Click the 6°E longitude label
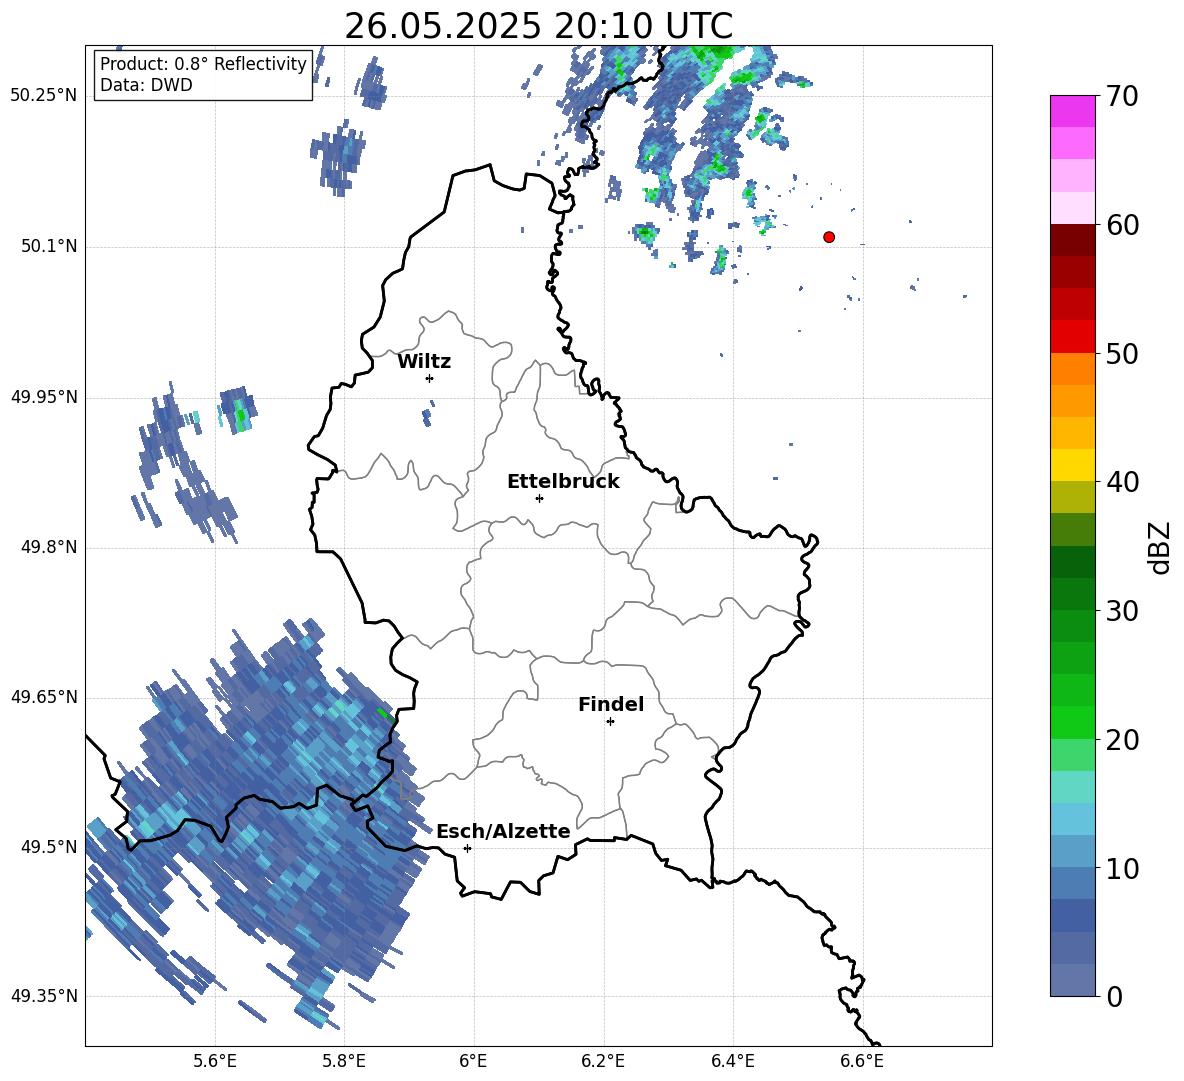 [x=473, y=1061]
